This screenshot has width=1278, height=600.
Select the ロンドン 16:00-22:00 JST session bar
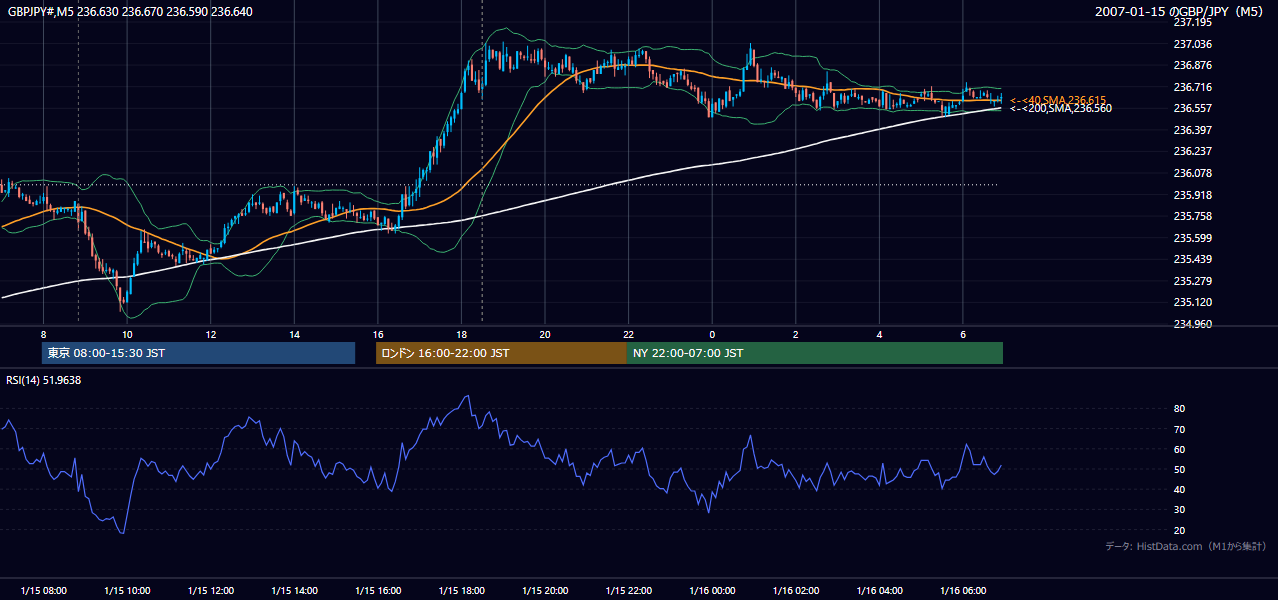tap(501, 353)
